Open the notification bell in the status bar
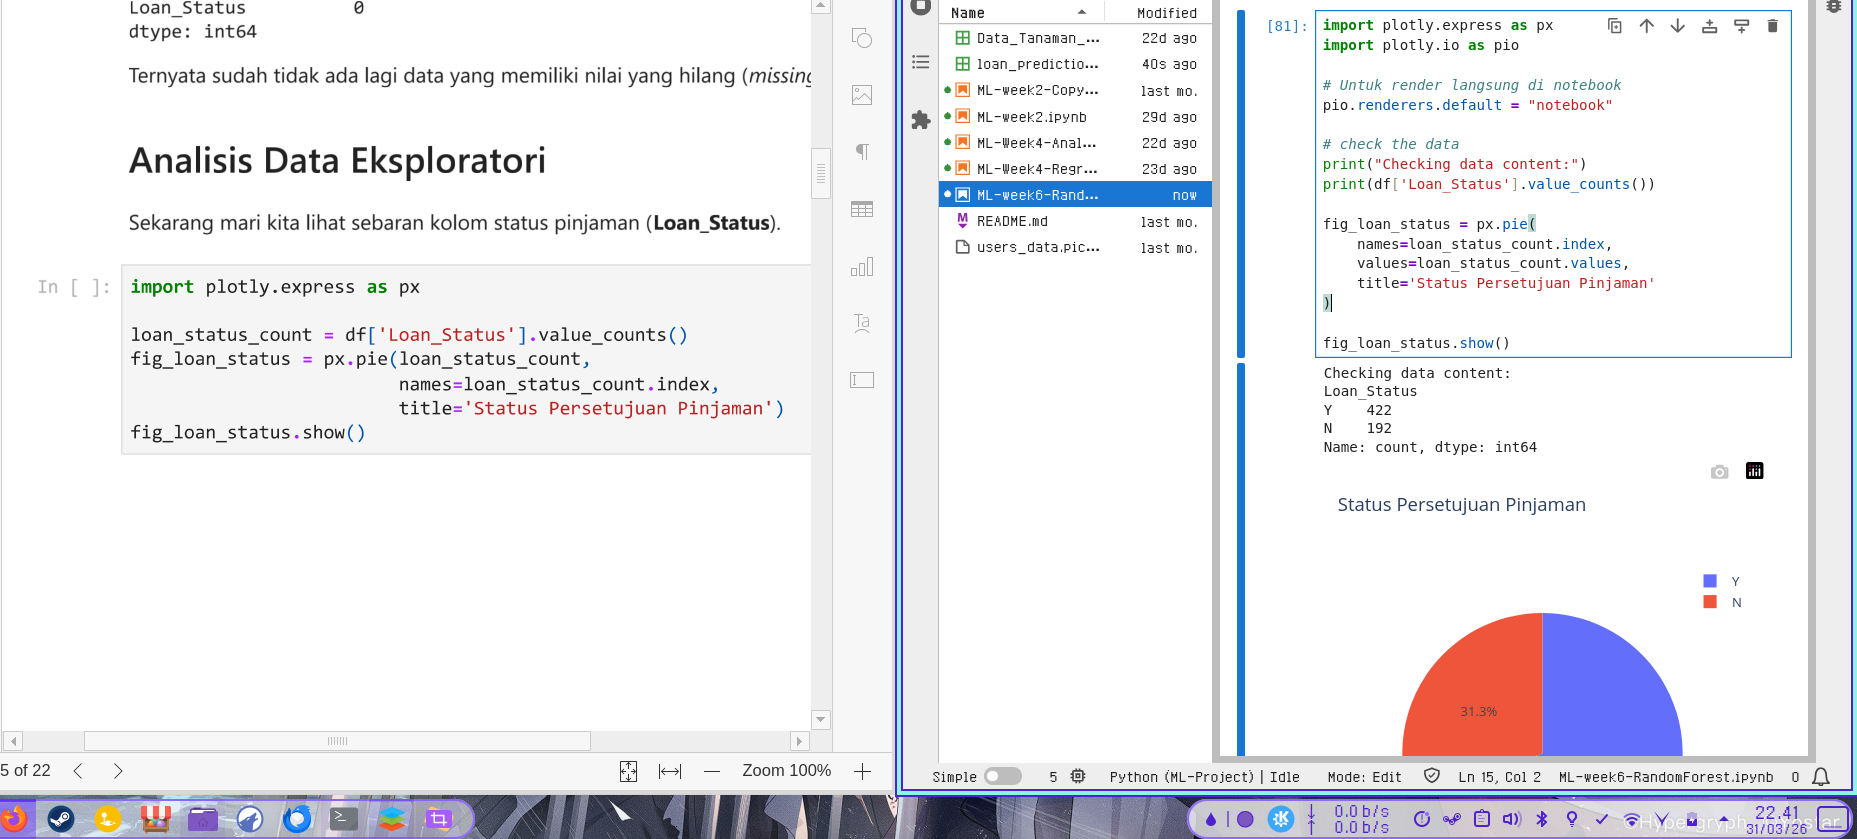Image resolution: width=1857 pixels, height=839 pixels. coord(1821,777)
